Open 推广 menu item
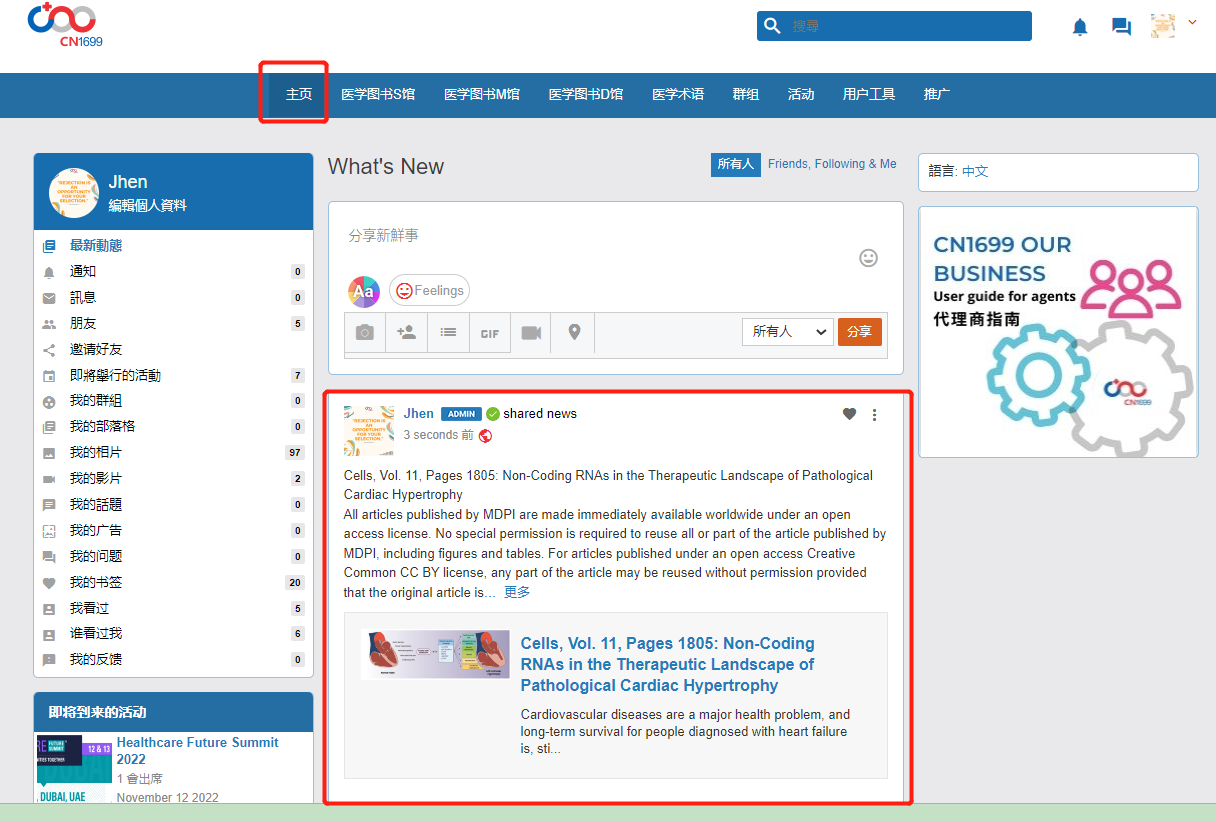 (x=937, y=94)
